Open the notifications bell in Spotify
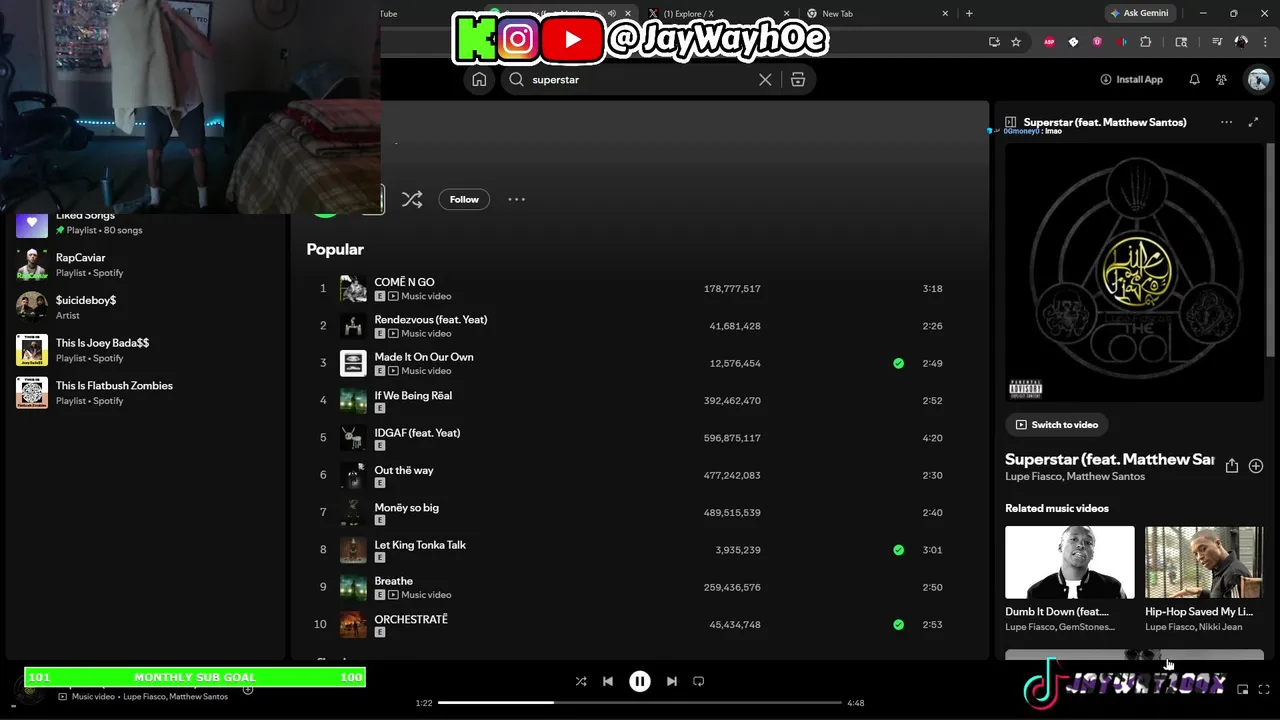 click(x=1194, y=80)
